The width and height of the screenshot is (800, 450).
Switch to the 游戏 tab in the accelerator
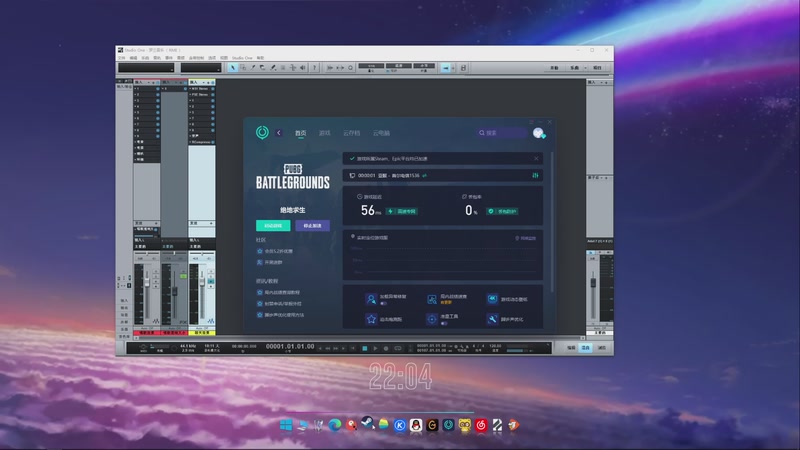(324, 133)
